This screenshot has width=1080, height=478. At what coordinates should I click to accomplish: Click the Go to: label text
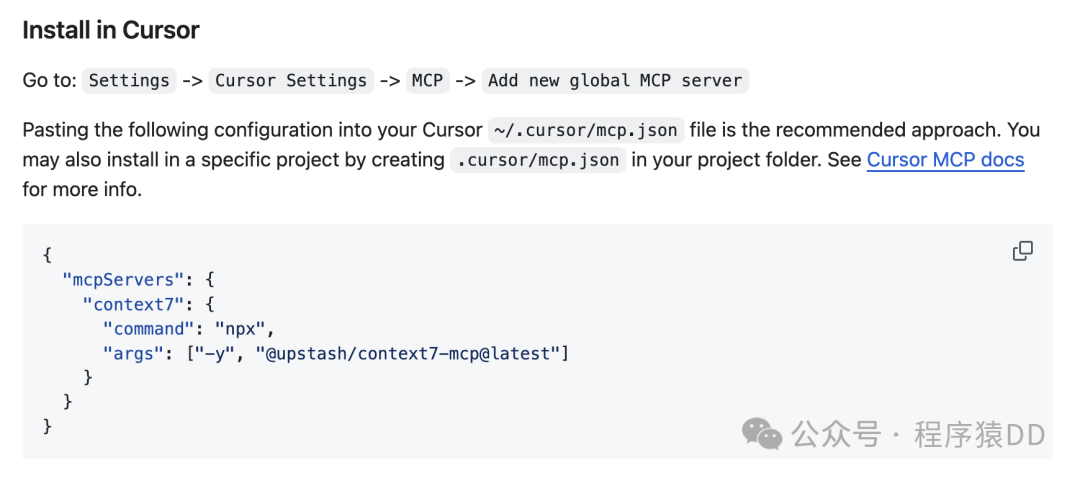click(49, 81)
